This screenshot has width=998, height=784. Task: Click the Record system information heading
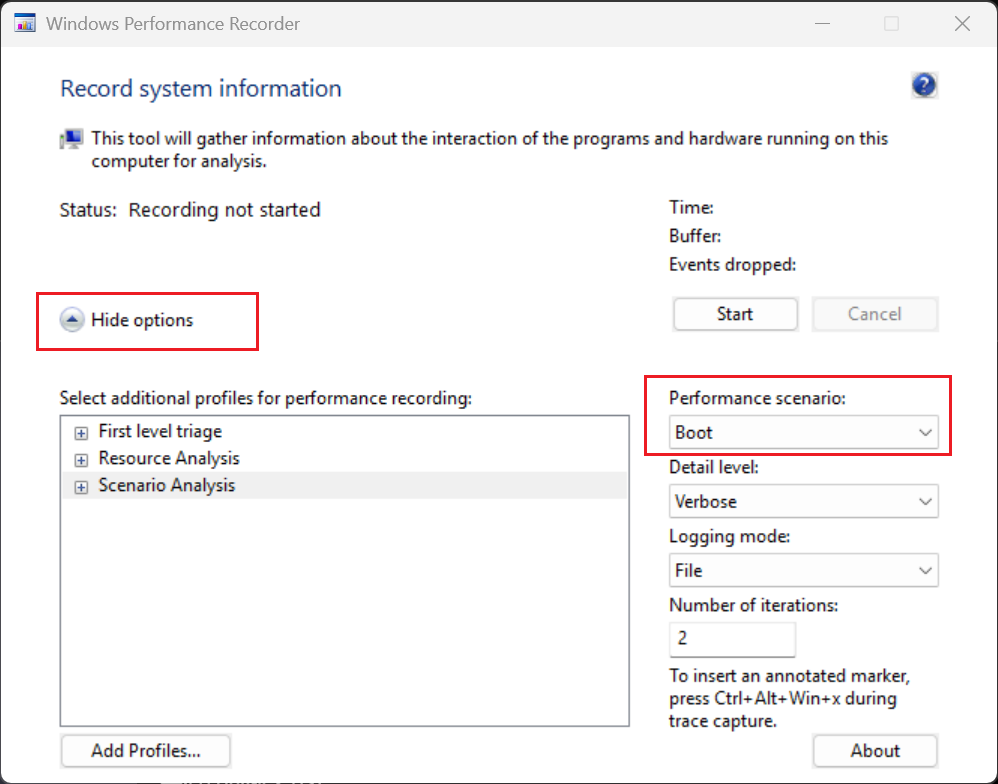(x=200, y=88)
